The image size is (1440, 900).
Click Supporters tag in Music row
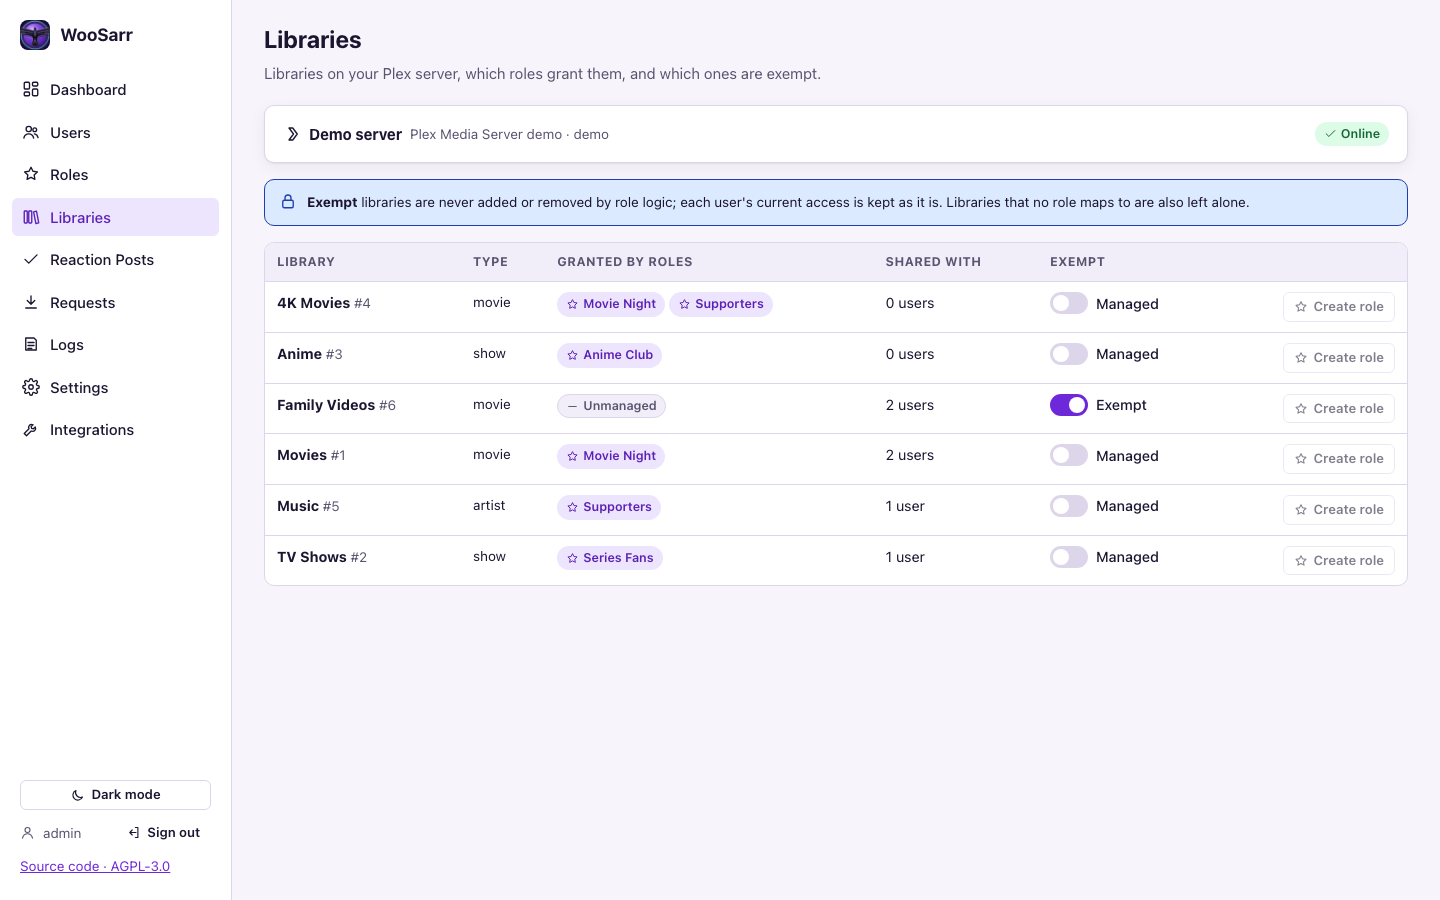click(609, 507)
